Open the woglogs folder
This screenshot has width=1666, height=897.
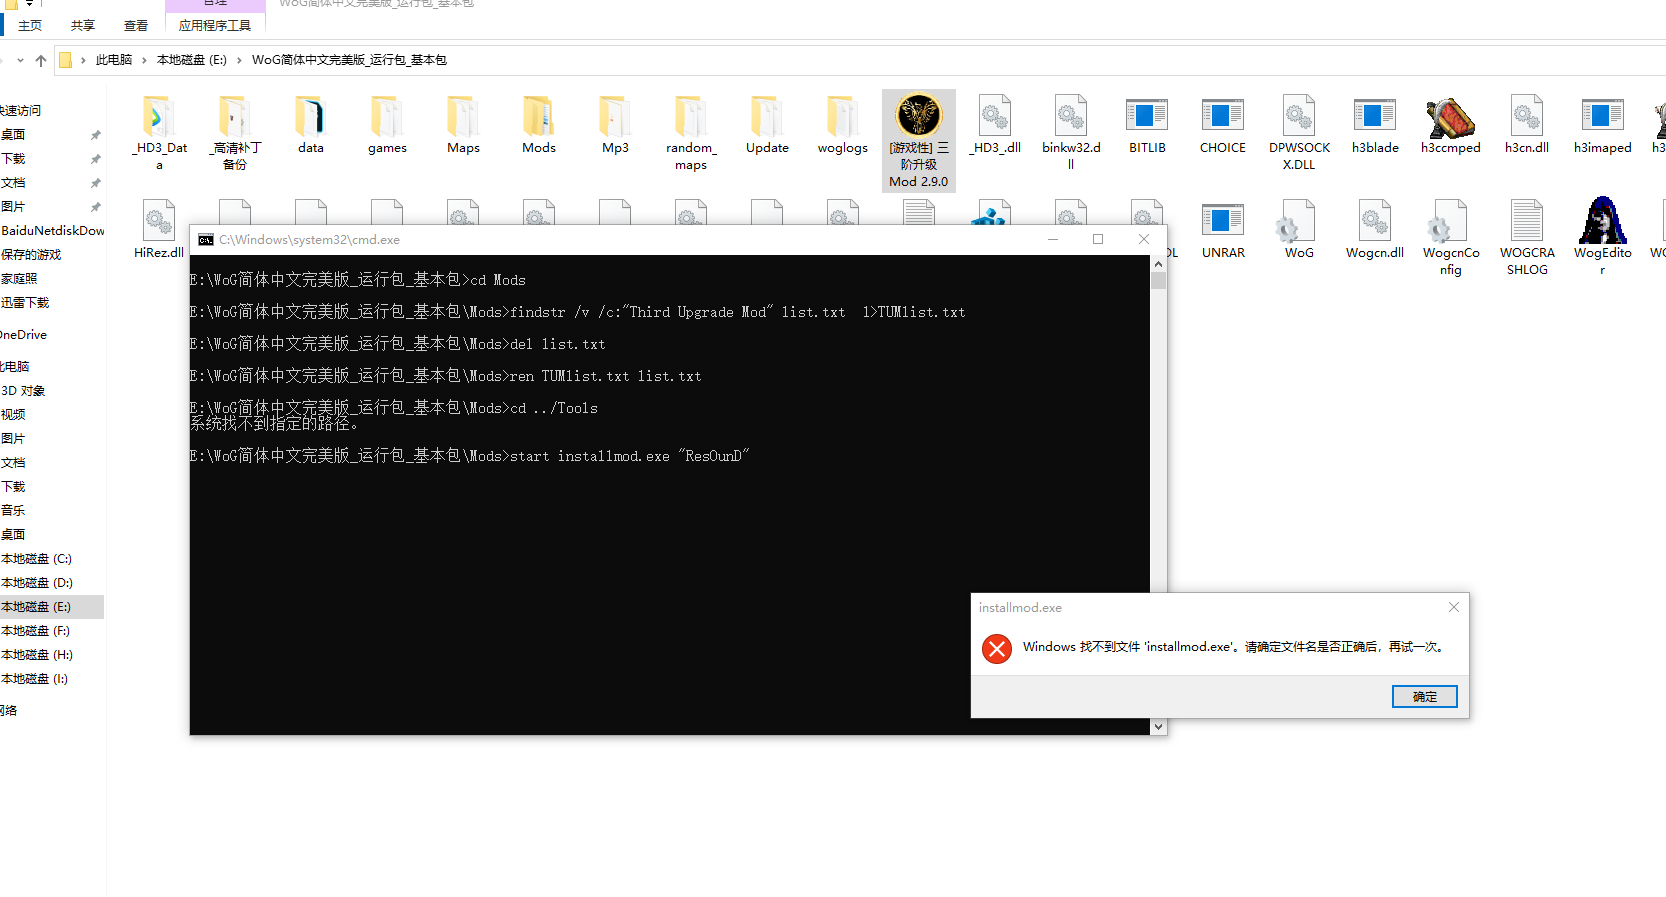(x=843, y=125)
